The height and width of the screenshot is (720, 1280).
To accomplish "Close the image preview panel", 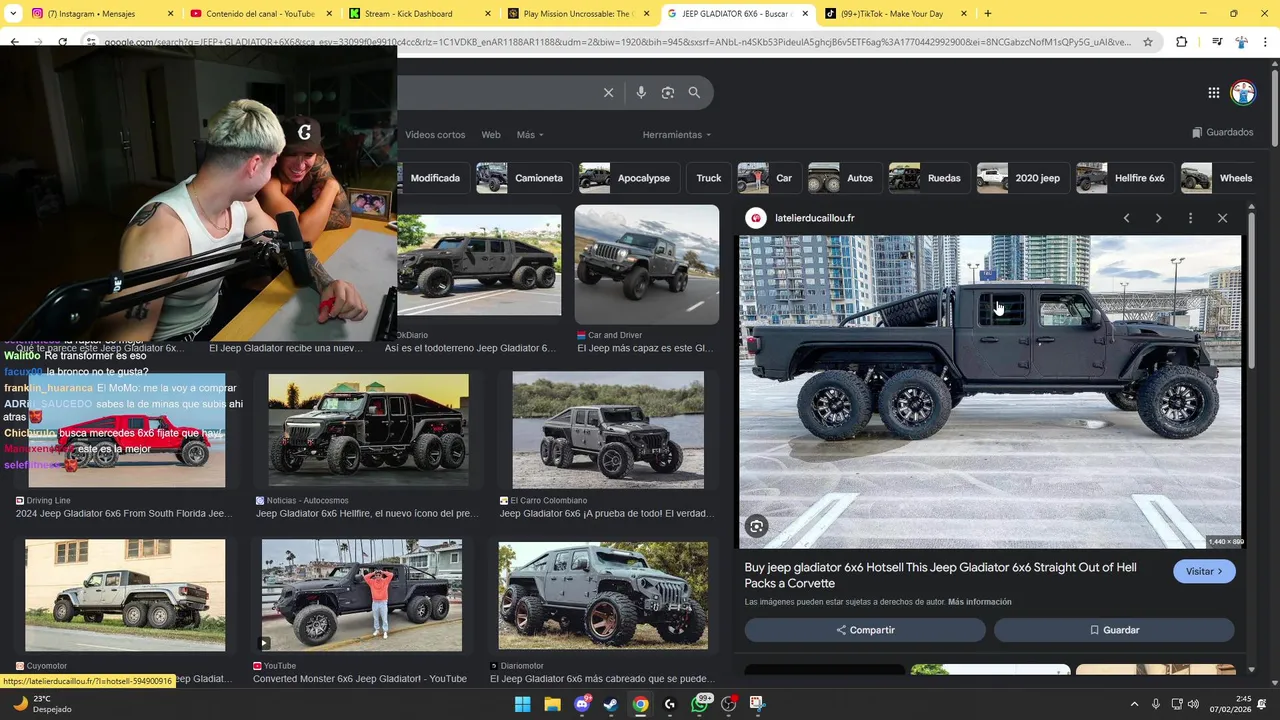I will point(1222,218).
